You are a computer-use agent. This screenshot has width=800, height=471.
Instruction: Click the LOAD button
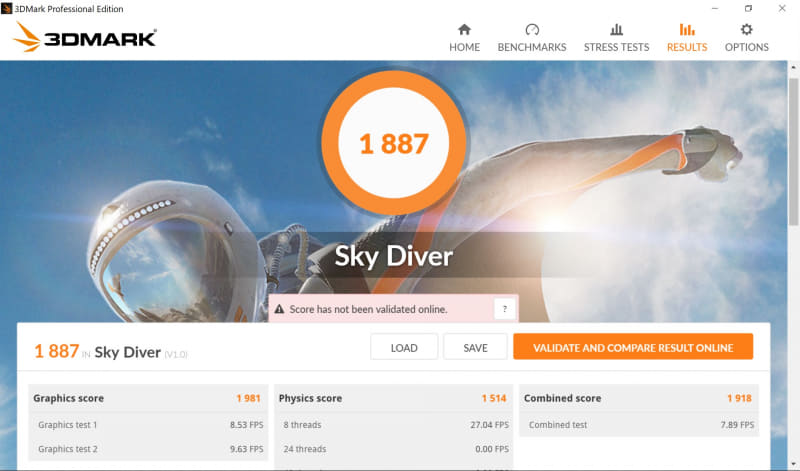click(404, 348)
